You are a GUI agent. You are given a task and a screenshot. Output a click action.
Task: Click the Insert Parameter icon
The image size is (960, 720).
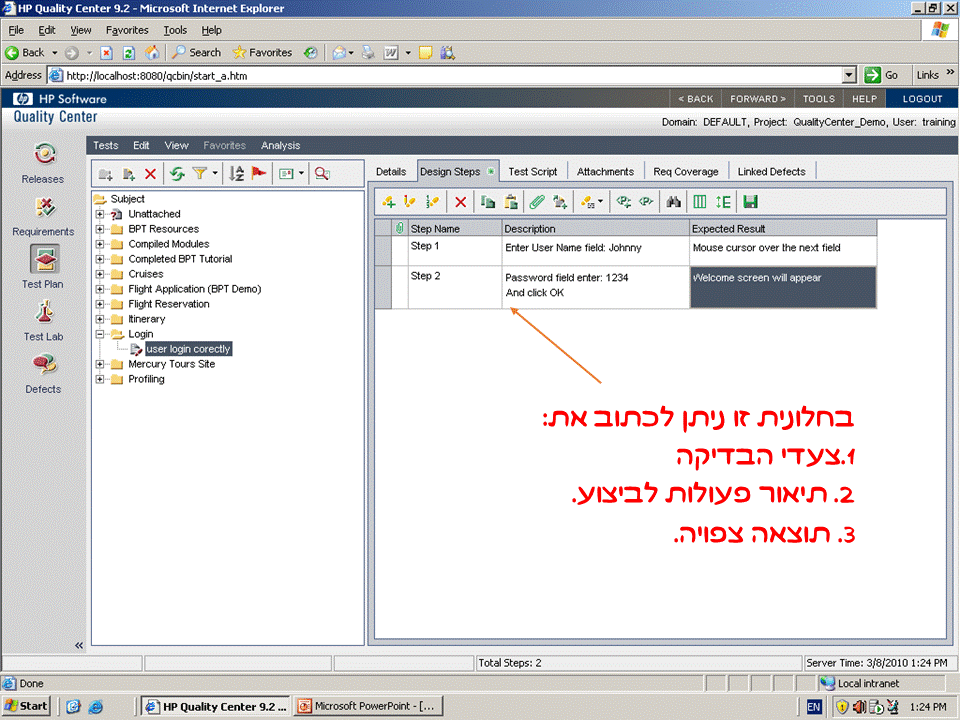623,201
